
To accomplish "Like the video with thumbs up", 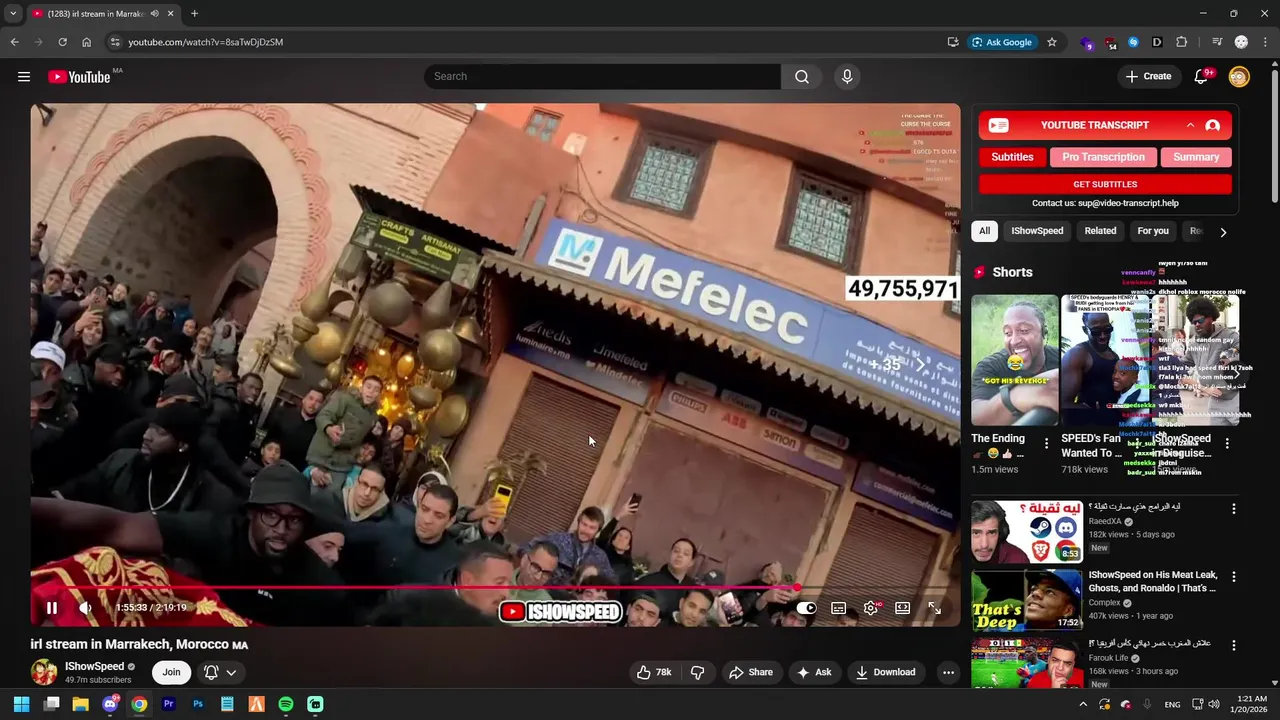I will [x=654, y=672].
